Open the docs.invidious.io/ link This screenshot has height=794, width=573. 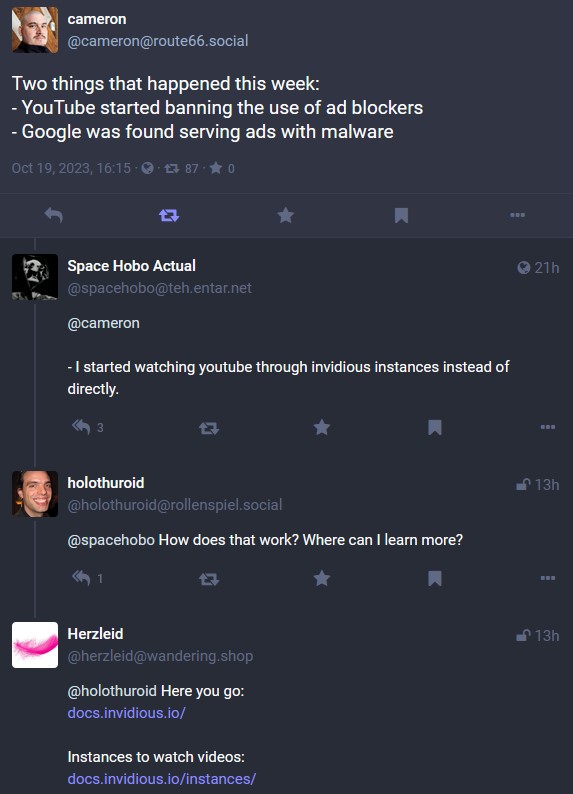click(x=127, y=712)
